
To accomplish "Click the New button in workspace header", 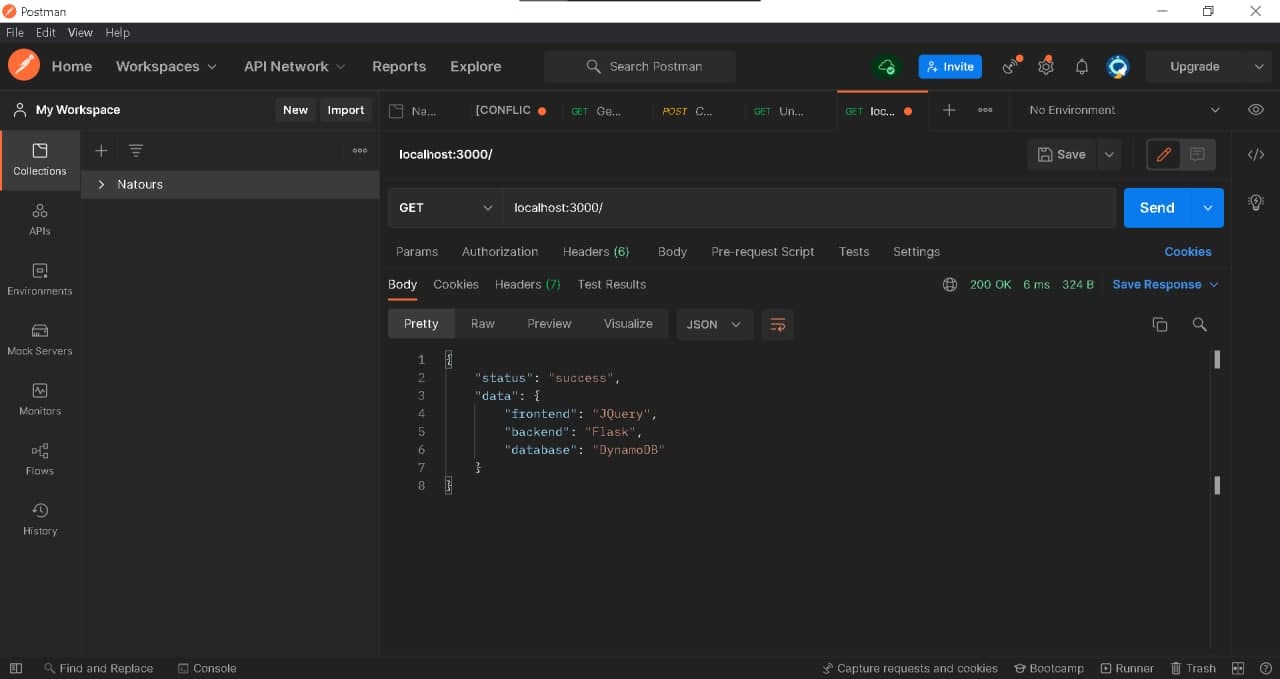I will click(x=296, y=110).
